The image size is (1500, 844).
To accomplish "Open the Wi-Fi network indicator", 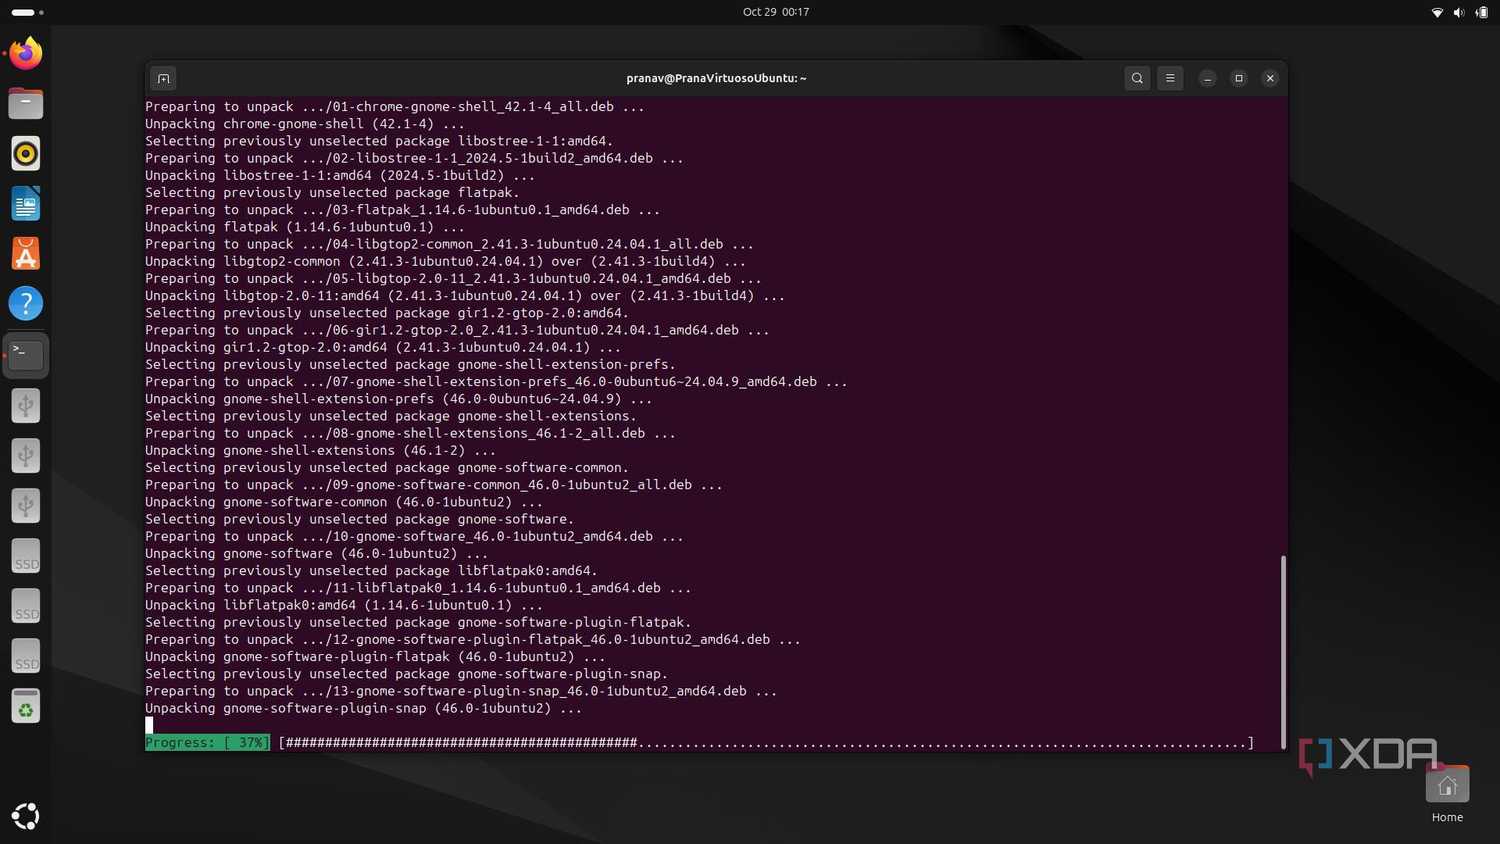I will point(1437,12).
